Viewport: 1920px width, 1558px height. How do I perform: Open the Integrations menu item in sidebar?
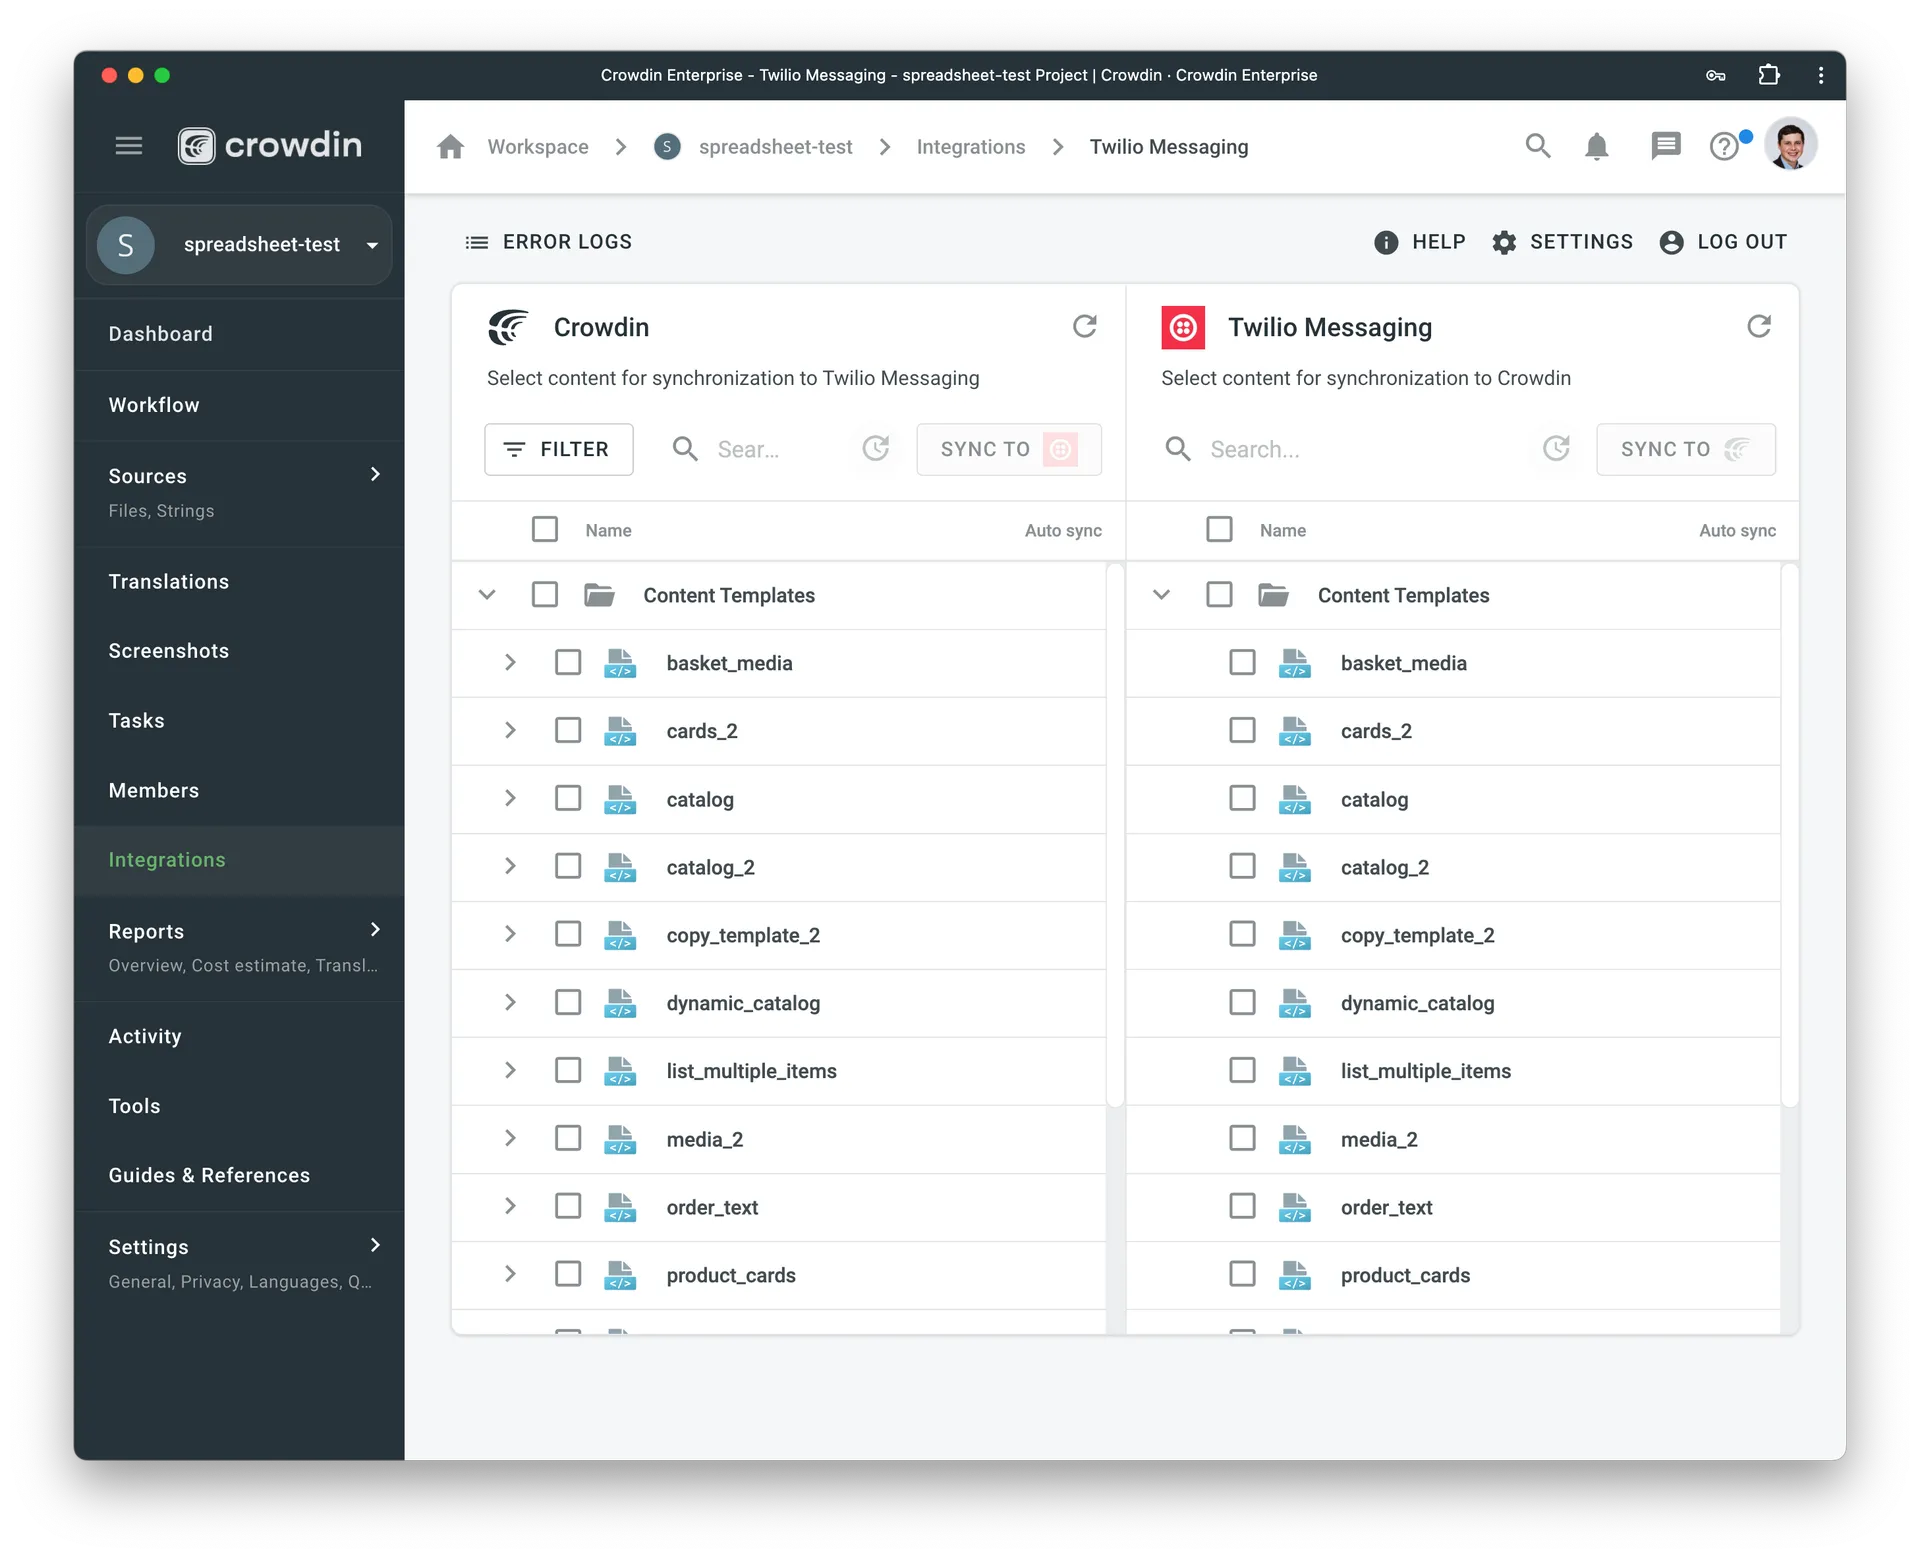pyautogui.click(x=167, y=858)
